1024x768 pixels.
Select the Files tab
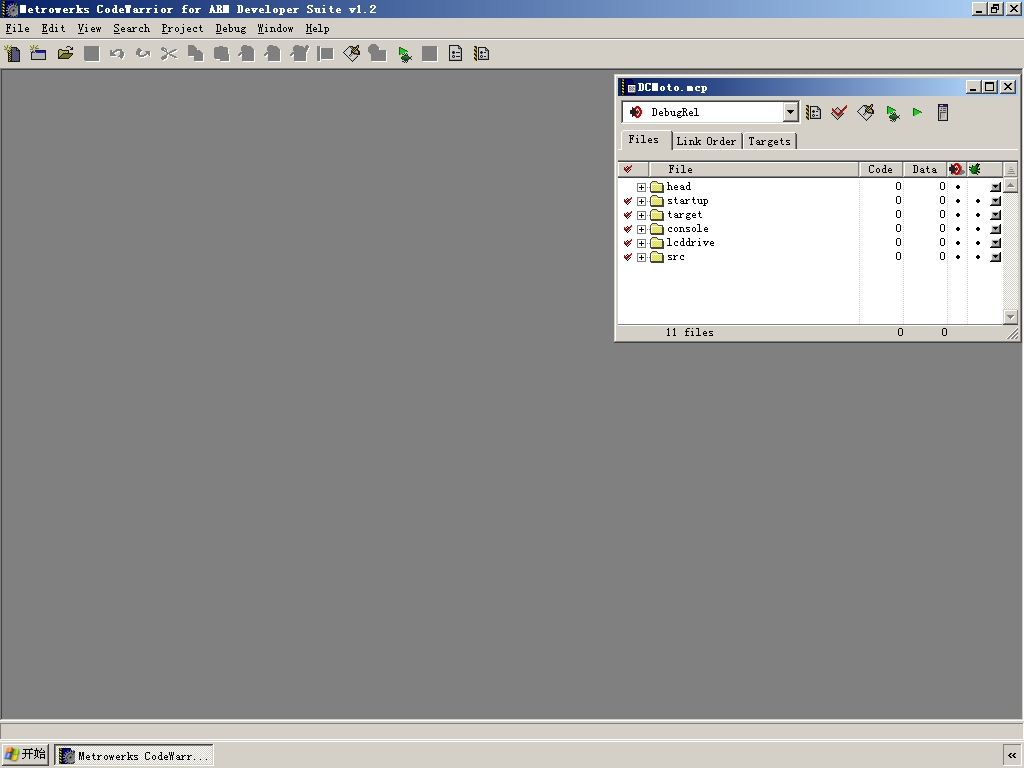[644, 140]
